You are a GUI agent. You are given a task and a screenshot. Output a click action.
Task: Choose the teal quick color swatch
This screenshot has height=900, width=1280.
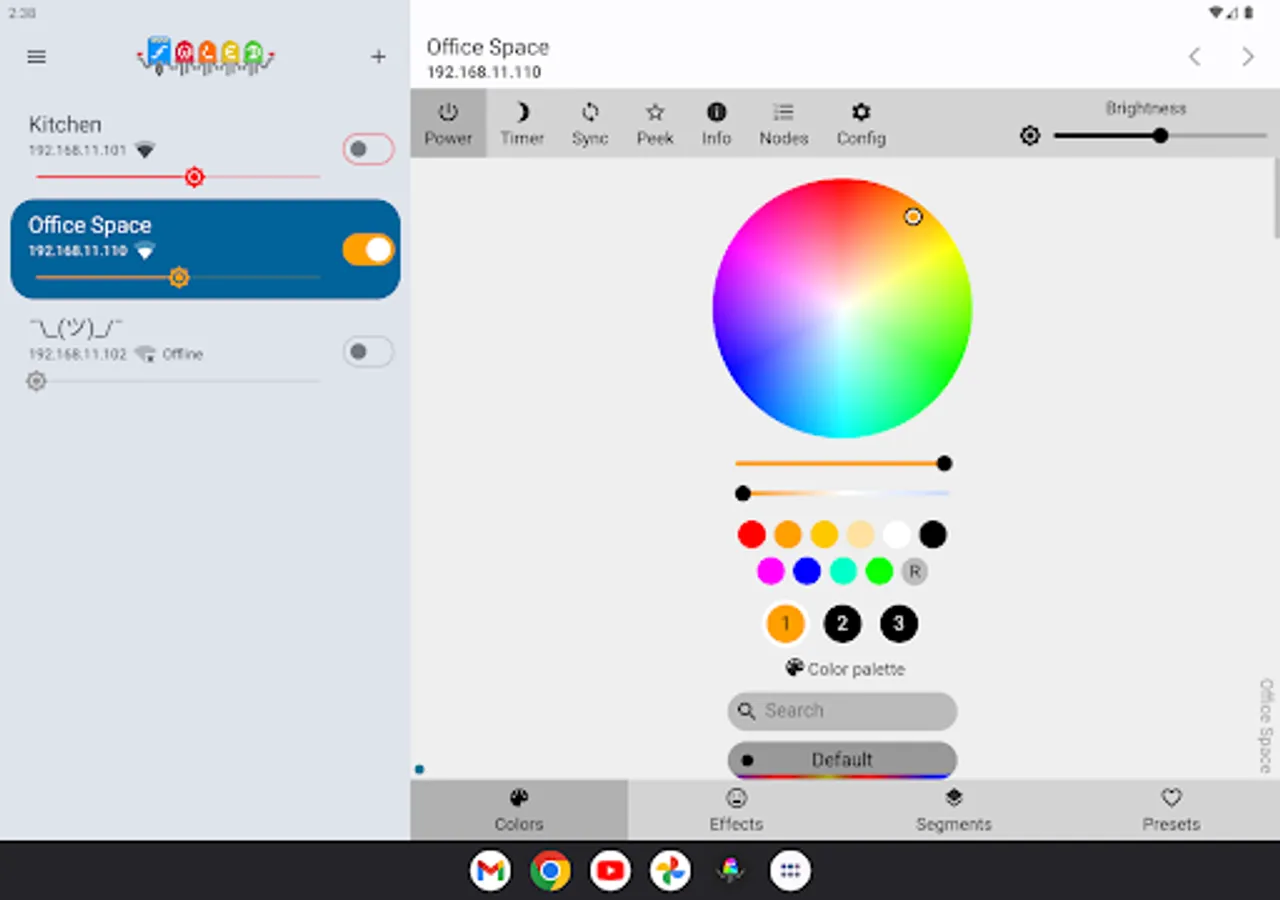tap(843, 571)
